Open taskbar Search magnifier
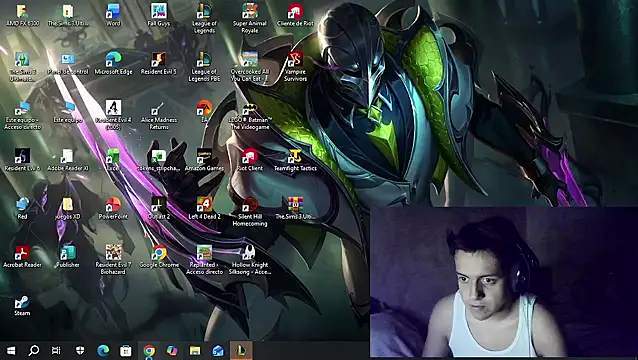 pos(34,350)
